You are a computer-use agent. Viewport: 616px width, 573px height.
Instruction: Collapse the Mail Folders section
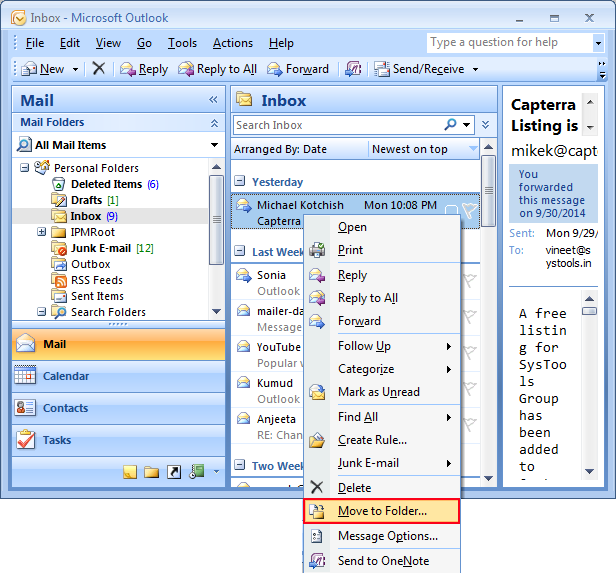coord(214,123)
